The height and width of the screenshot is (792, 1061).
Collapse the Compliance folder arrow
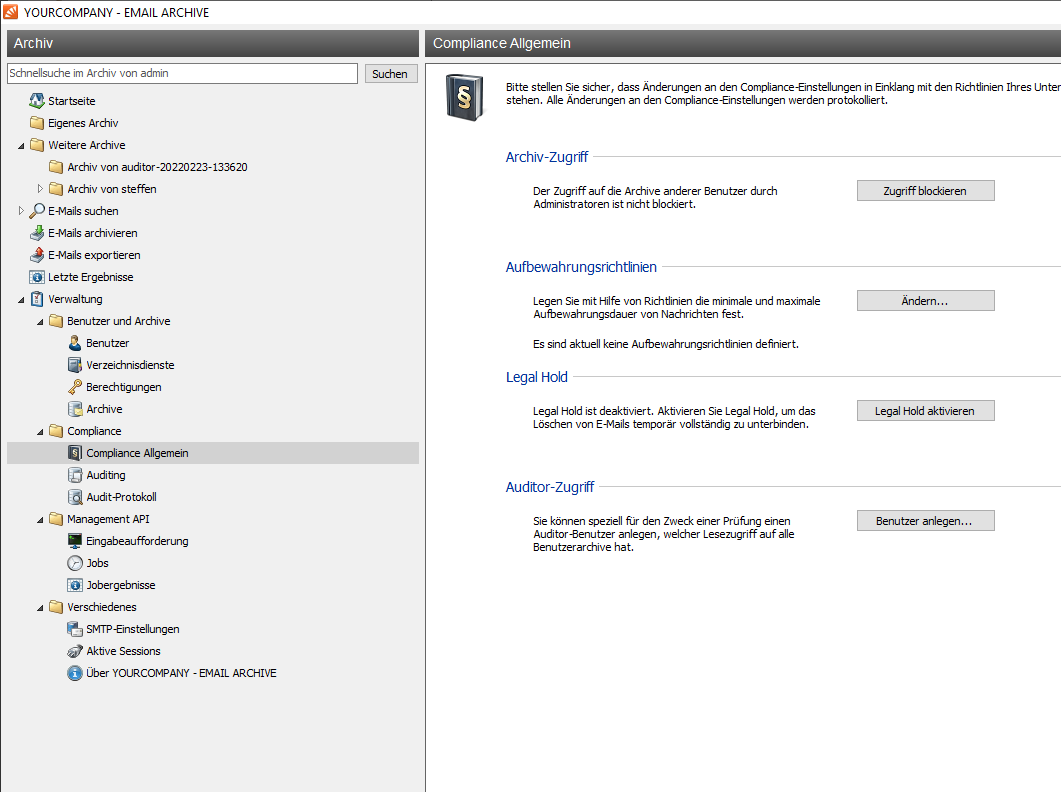pos(41,431)
